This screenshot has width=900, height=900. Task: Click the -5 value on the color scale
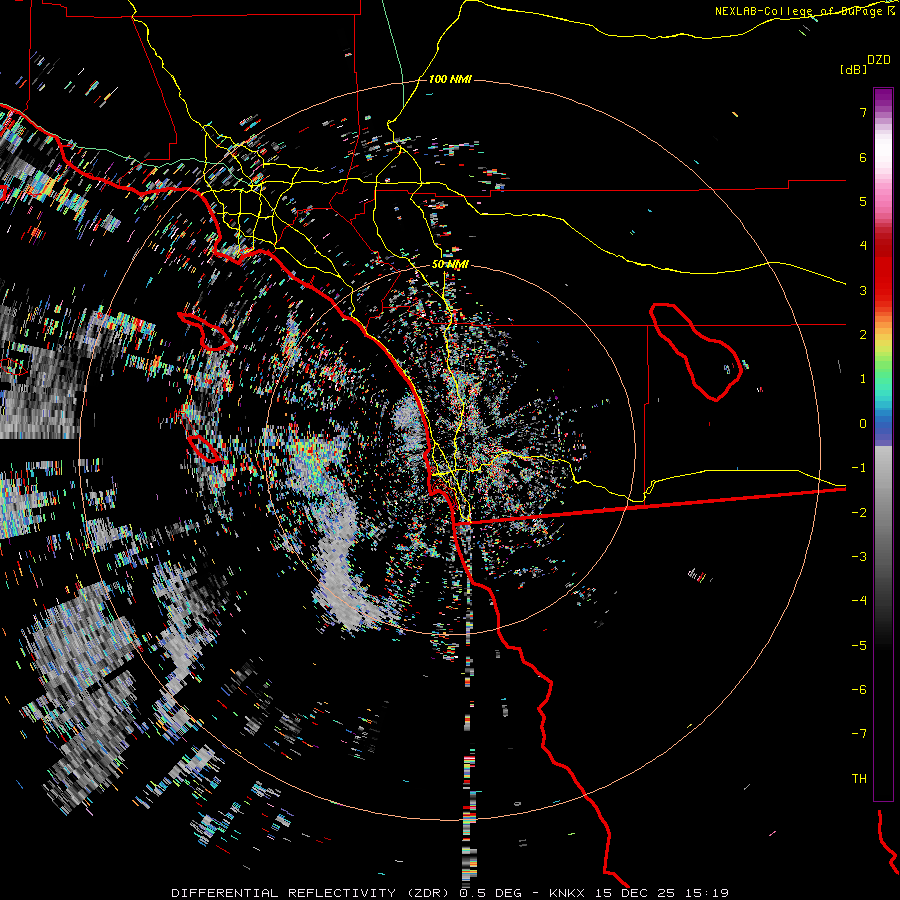[859, 645]
